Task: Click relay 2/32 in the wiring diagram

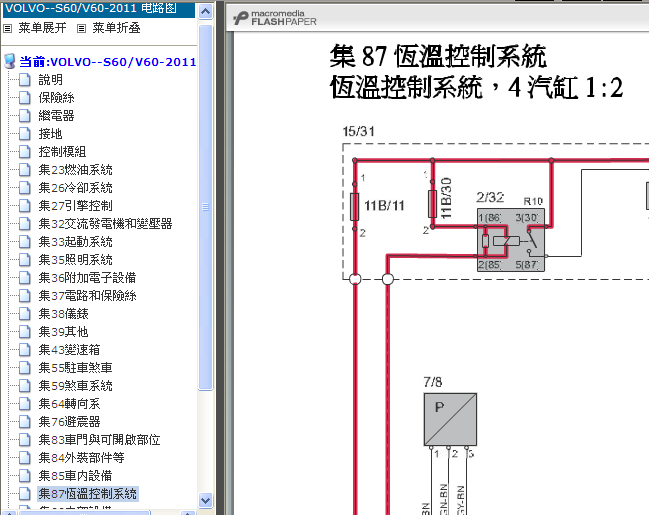Action: pos(511,240)
